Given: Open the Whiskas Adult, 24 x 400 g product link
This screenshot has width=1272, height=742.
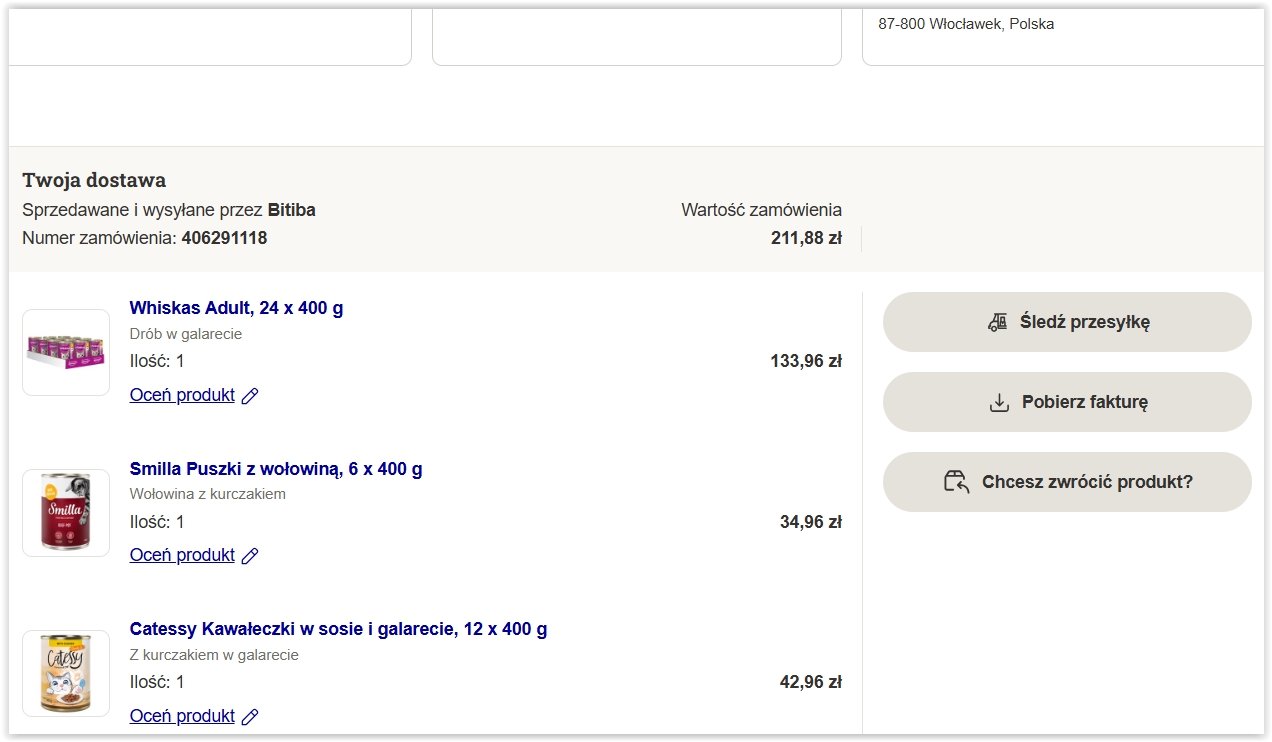Looking at the screenshot, I should click(x=236, y=308).
